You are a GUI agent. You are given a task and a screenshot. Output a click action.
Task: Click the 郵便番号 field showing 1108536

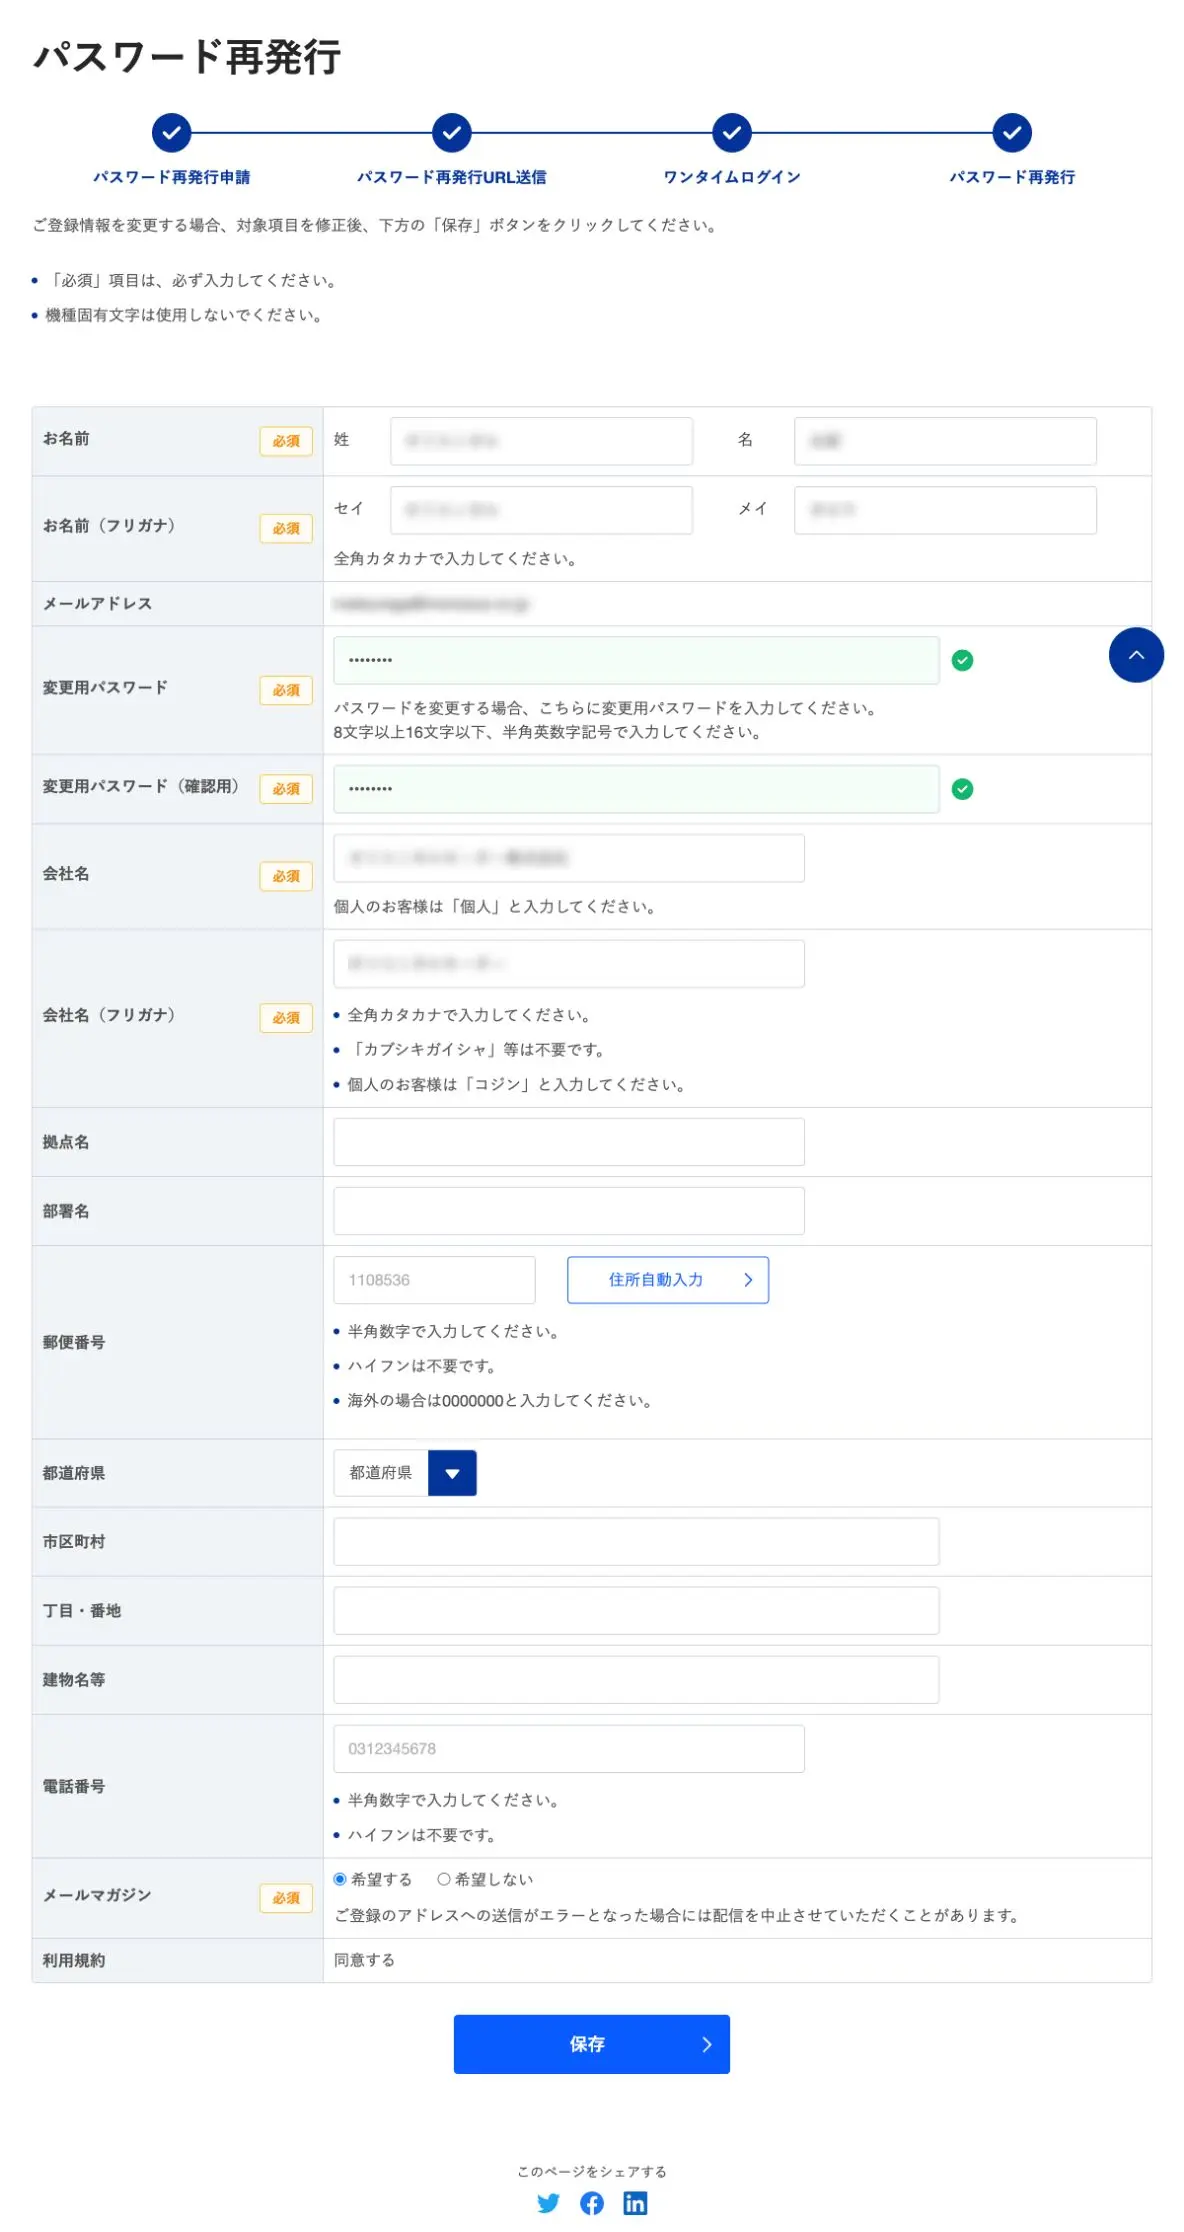(434, 1280)
